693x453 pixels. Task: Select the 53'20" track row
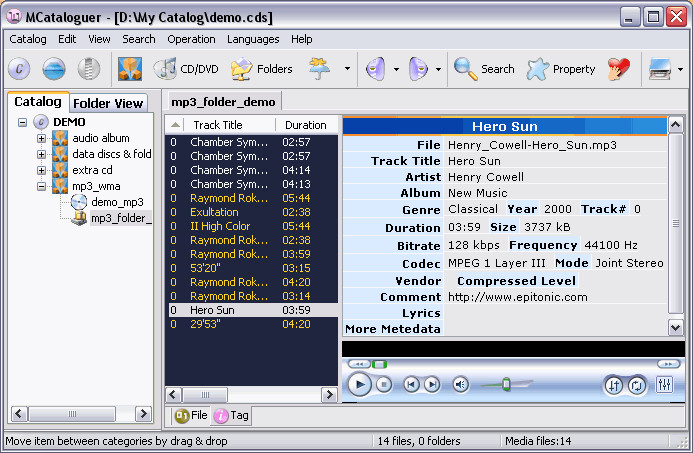[251, 268]
